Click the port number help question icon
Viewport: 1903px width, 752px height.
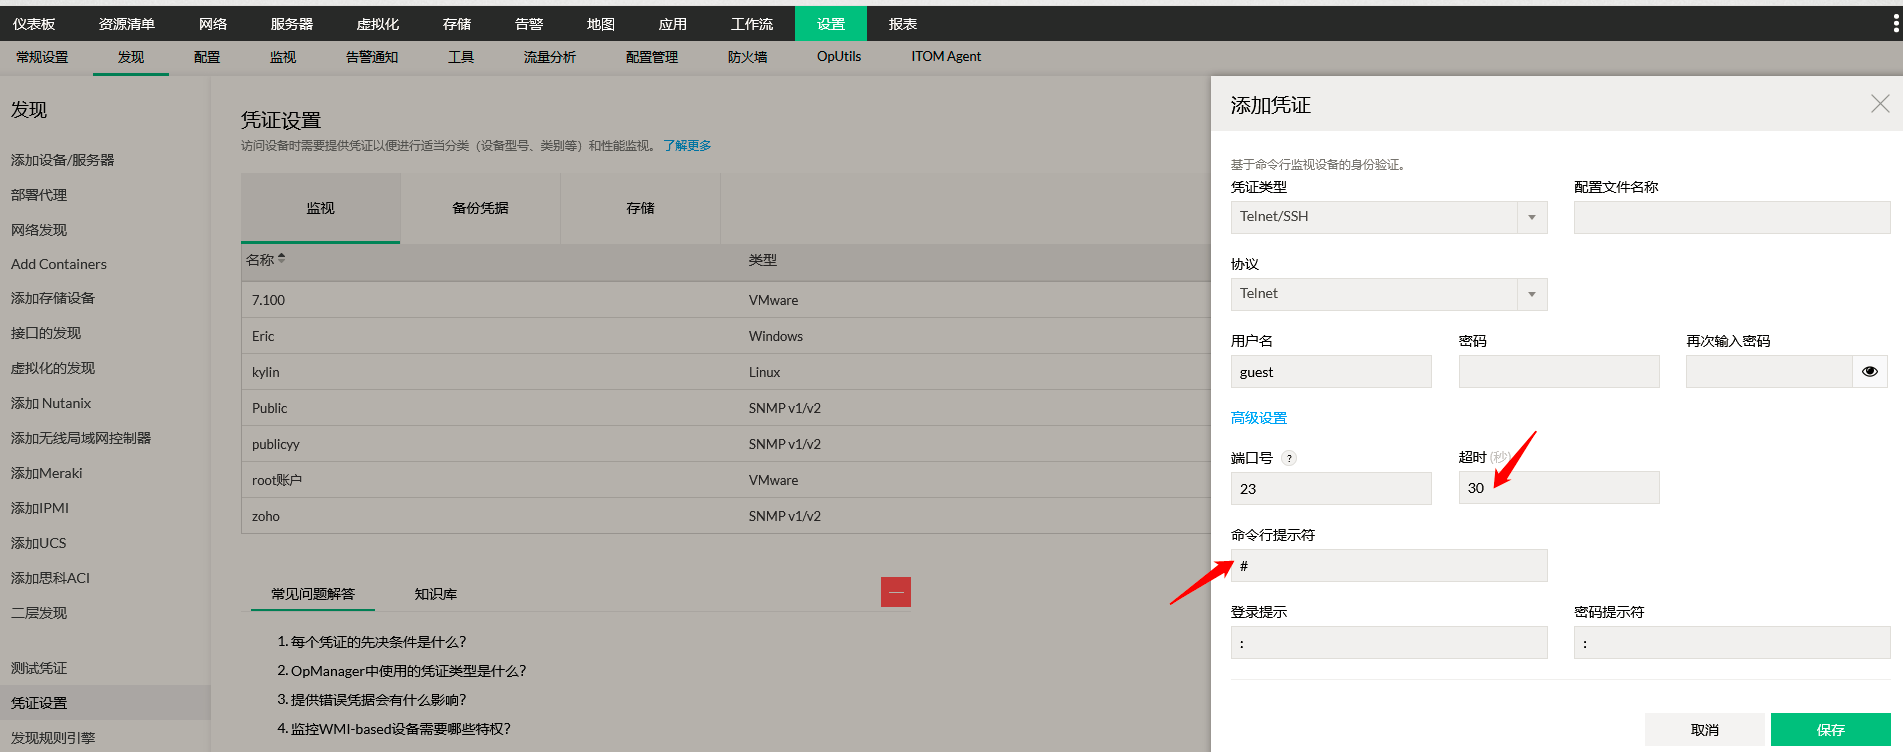tap(1289, 458)
